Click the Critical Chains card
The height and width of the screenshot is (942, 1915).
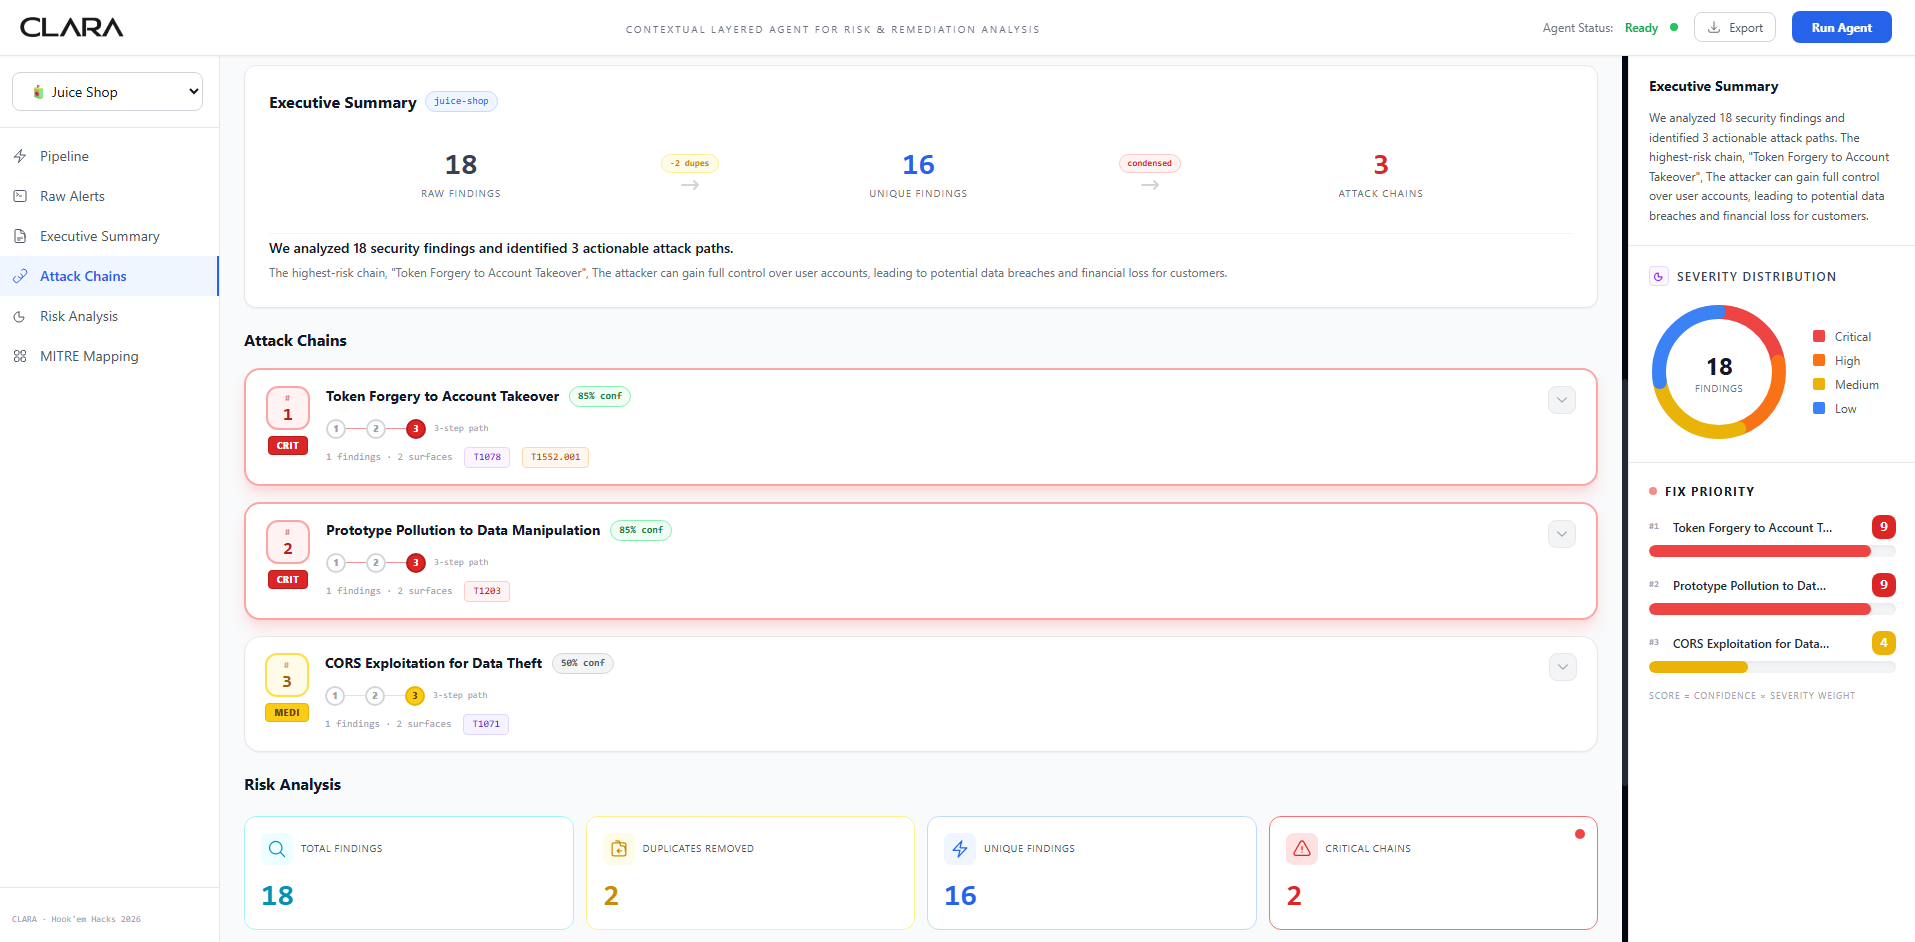[x=1433, y=873]
